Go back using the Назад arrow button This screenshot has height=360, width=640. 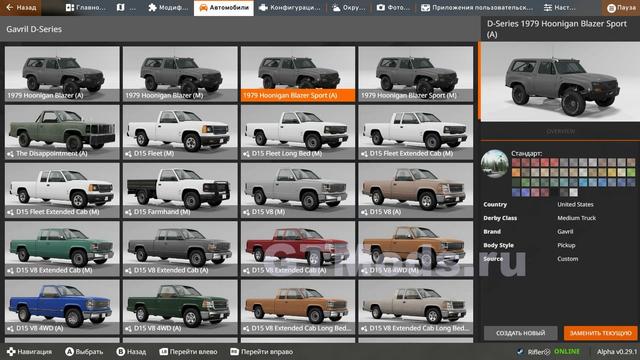point(20,7)
